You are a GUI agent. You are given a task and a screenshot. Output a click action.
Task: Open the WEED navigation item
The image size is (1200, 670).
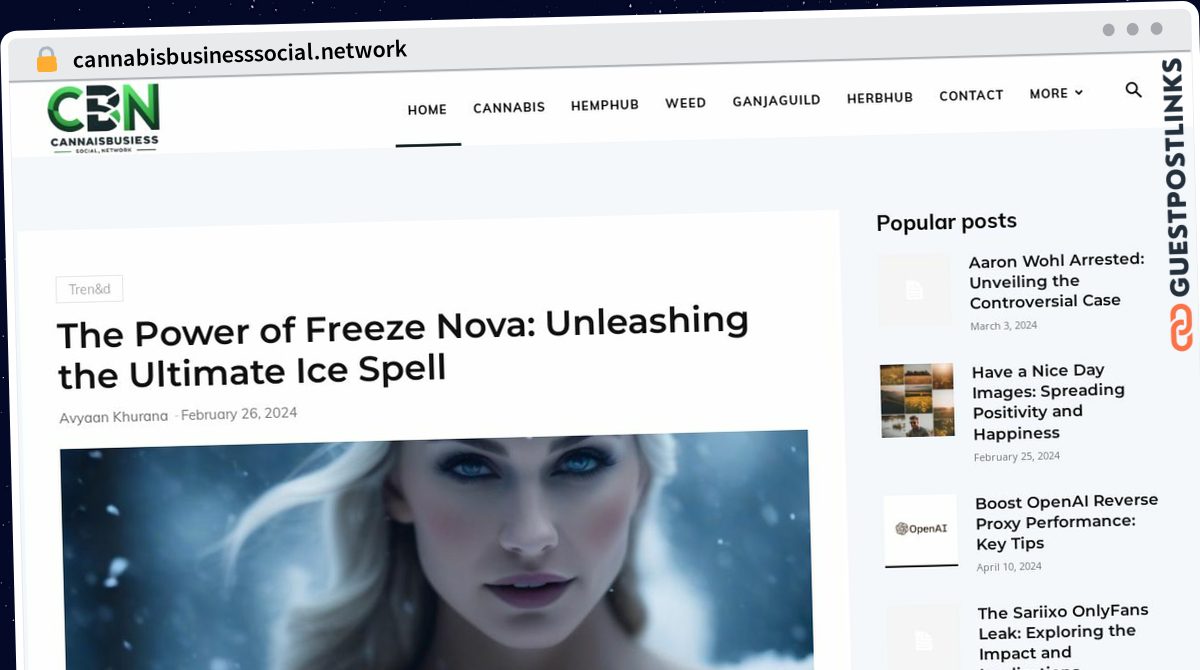[685, 103]
